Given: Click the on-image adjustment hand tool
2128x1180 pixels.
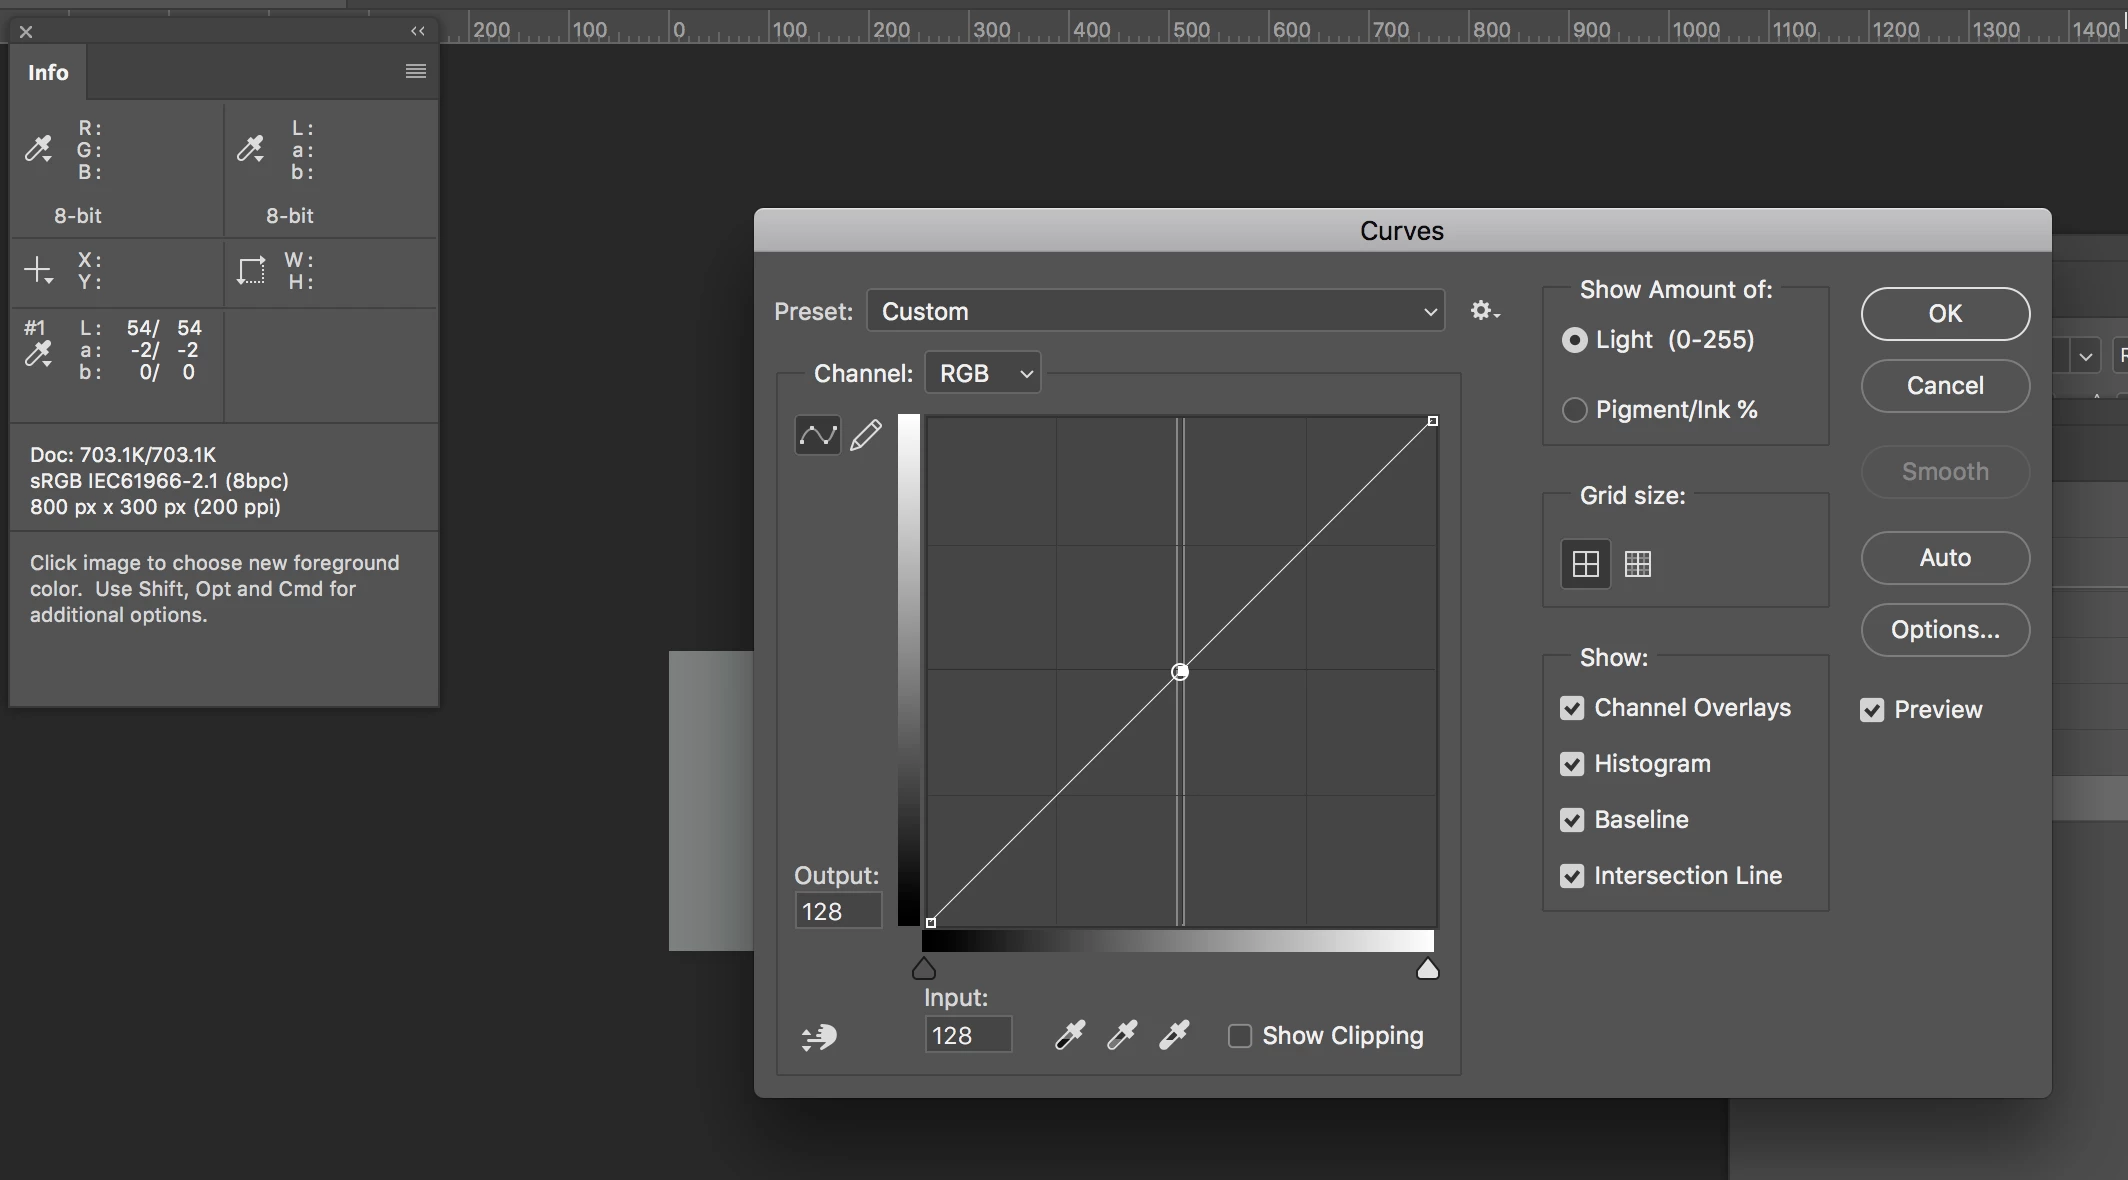Looking at the screenshot, I should click(819, 1037).
